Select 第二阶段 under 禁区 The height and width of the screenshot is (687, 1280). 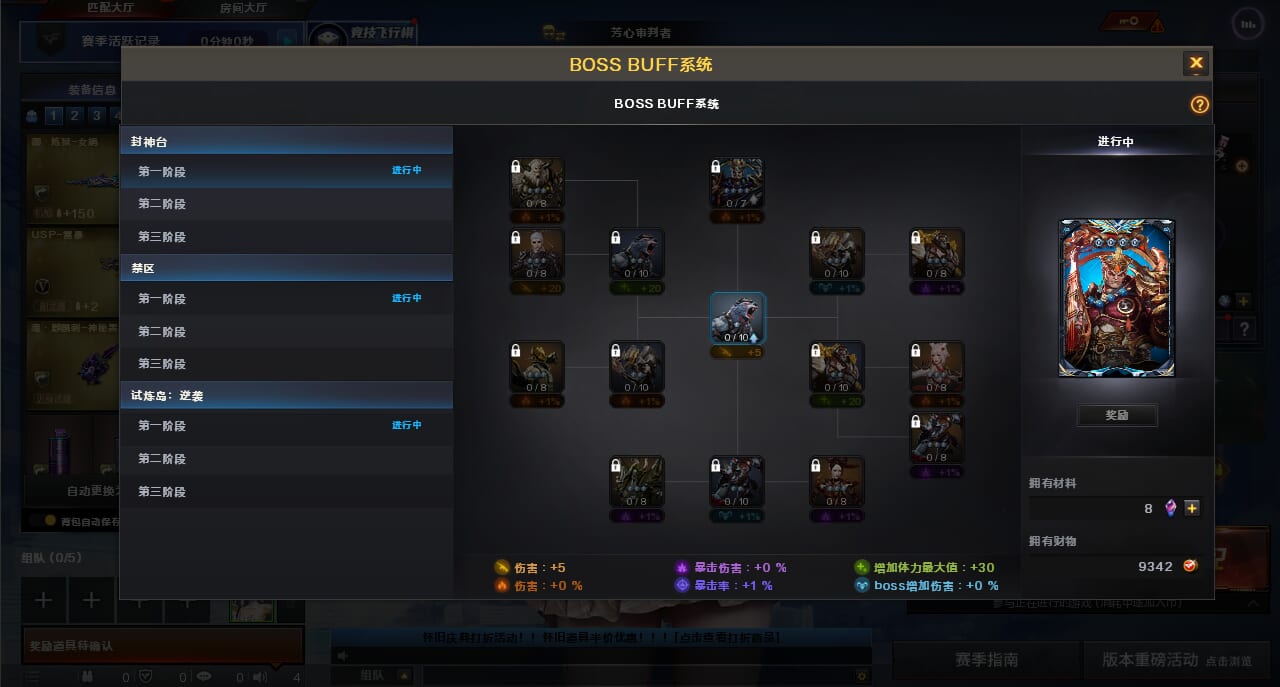coord(286,331)
